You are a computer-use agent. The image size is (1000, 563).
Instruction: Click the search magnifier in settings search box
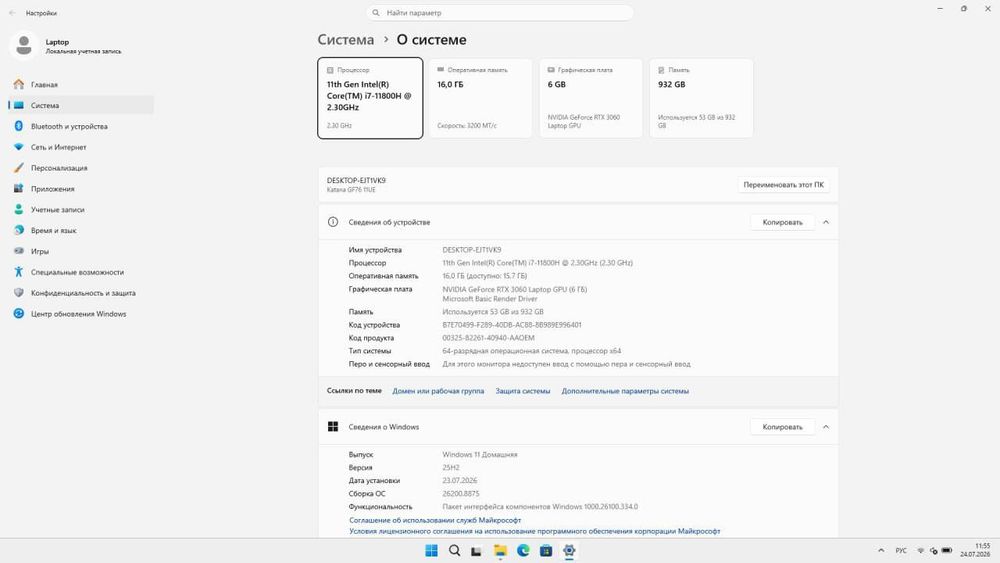(376, 13)
